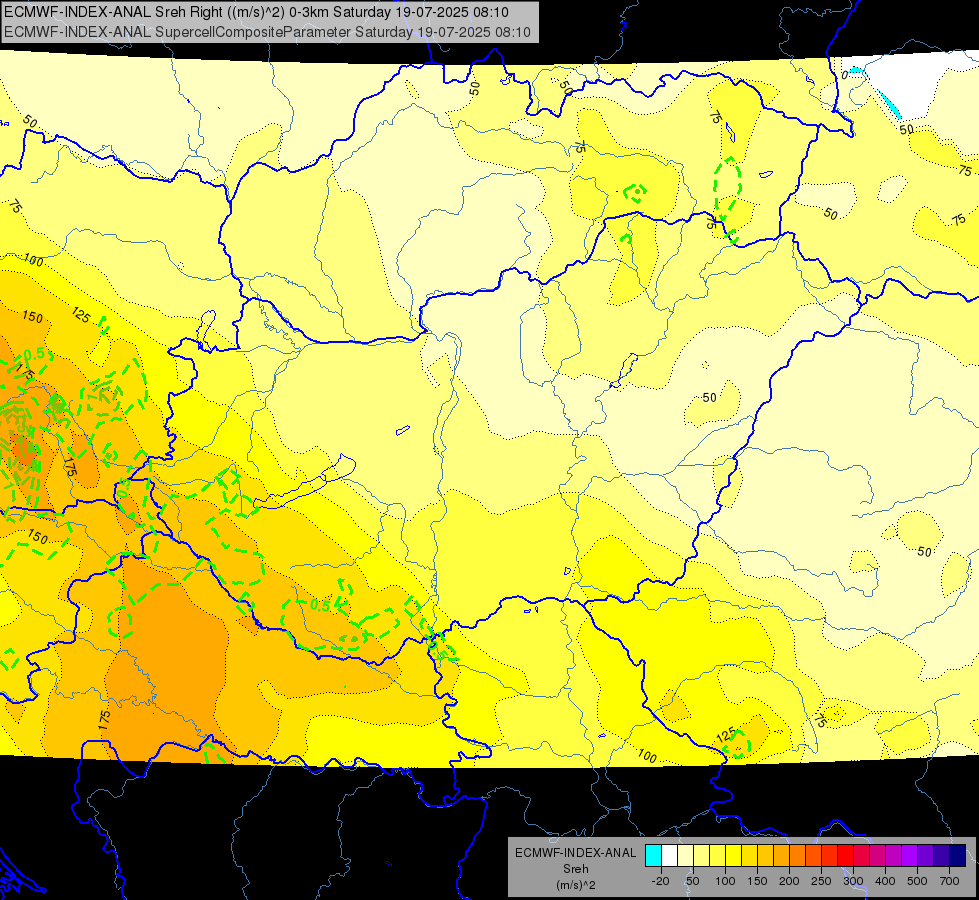This screenshot has width=979, height=900.
Task: Click the 0 contour label beside the cyan patch
Action: 844,76
